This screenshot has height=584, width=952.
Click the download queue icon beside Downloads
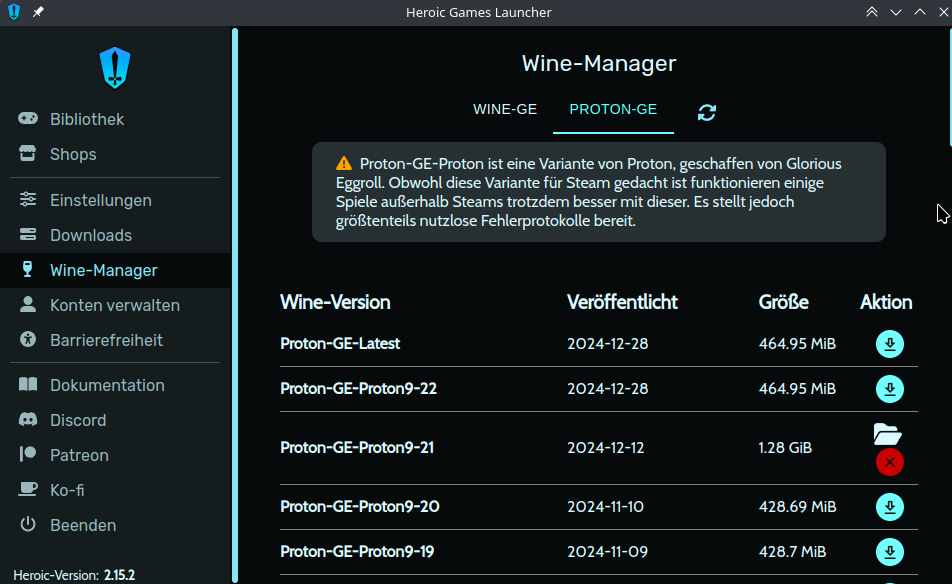[x=28, y=234]
